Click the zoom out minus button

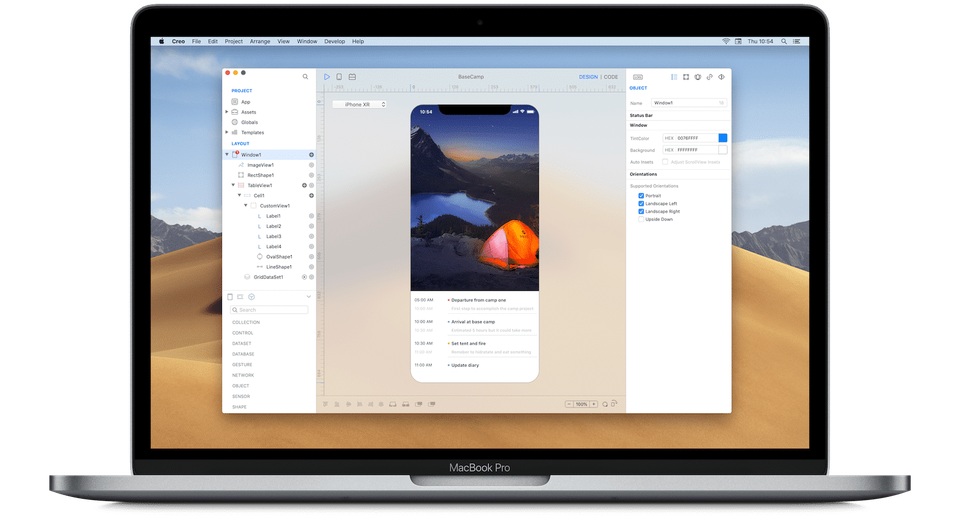570,404
